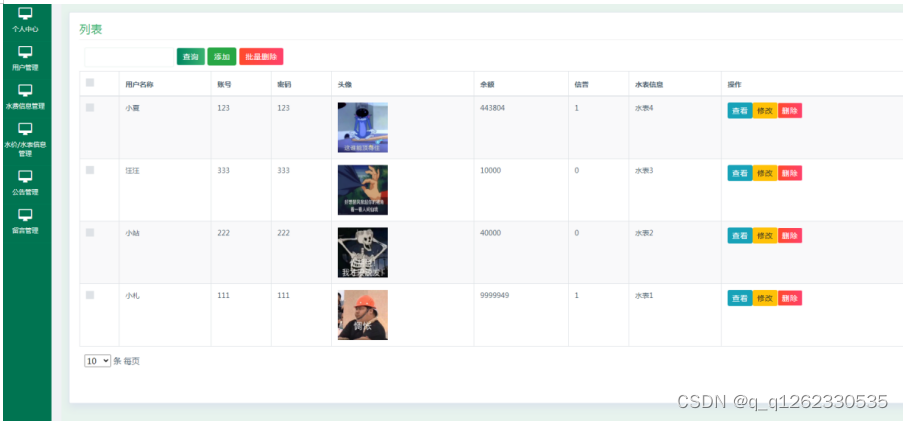903x421 pixels.
Task: Edit (修改) the 水表3 row
Action: tap(765, 173)
